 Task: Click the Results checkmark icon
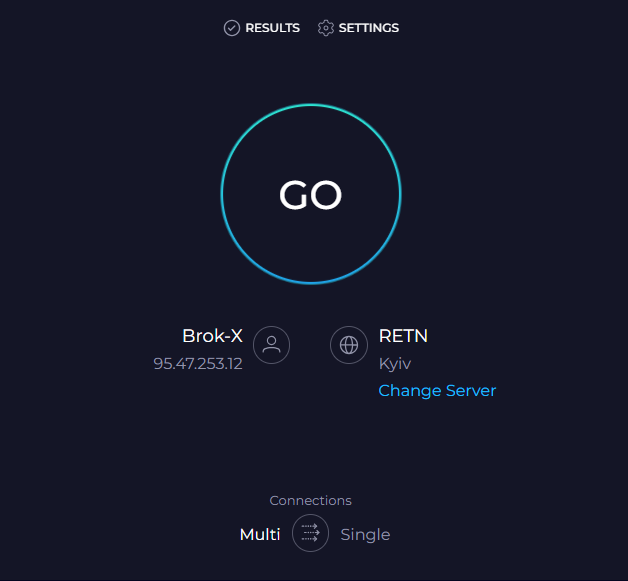231,28
